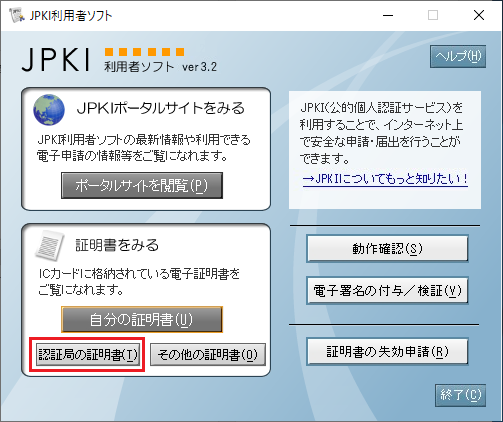This screenshot has height=422, width=503.
Task: Exit using the 終了(C) button
Action: pyautogui.click(x=460, y=395)
